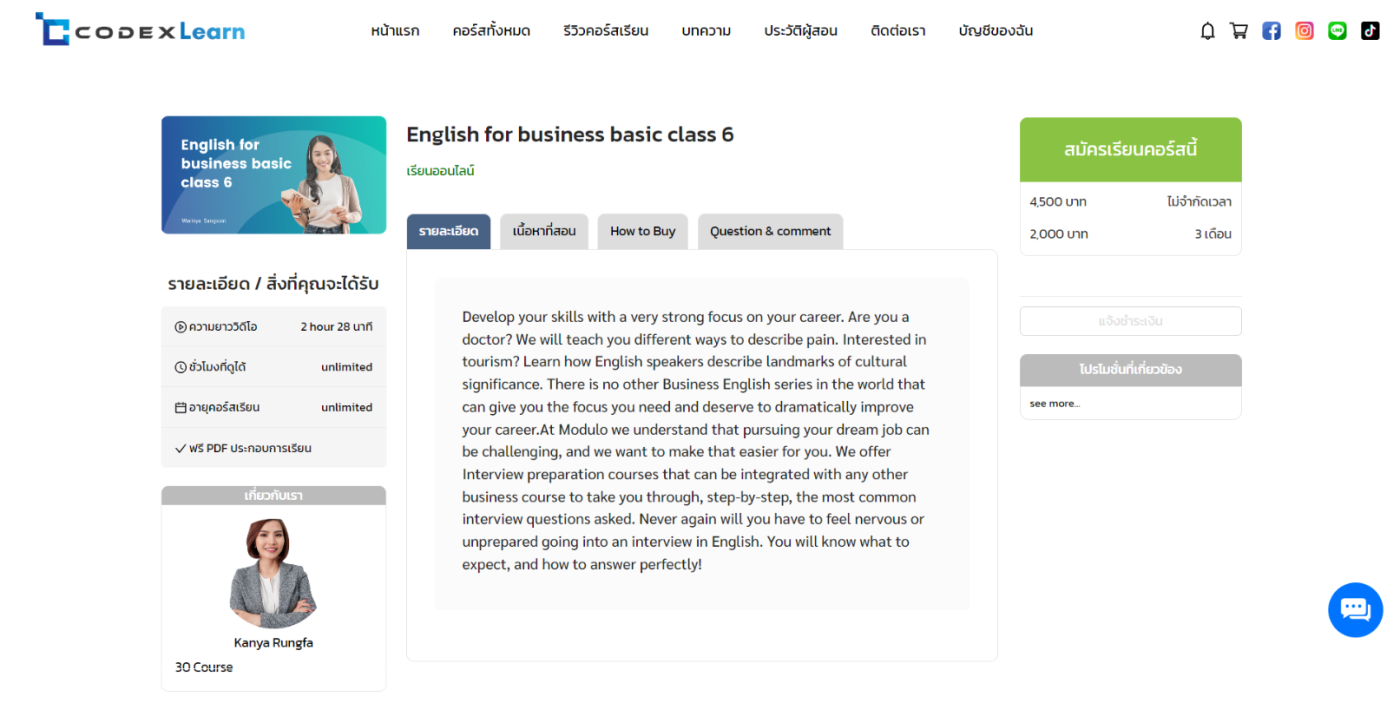The image size is (1400, 723).
Task: Open บัญชีของฉัน menu item
Action: (995, 31)
